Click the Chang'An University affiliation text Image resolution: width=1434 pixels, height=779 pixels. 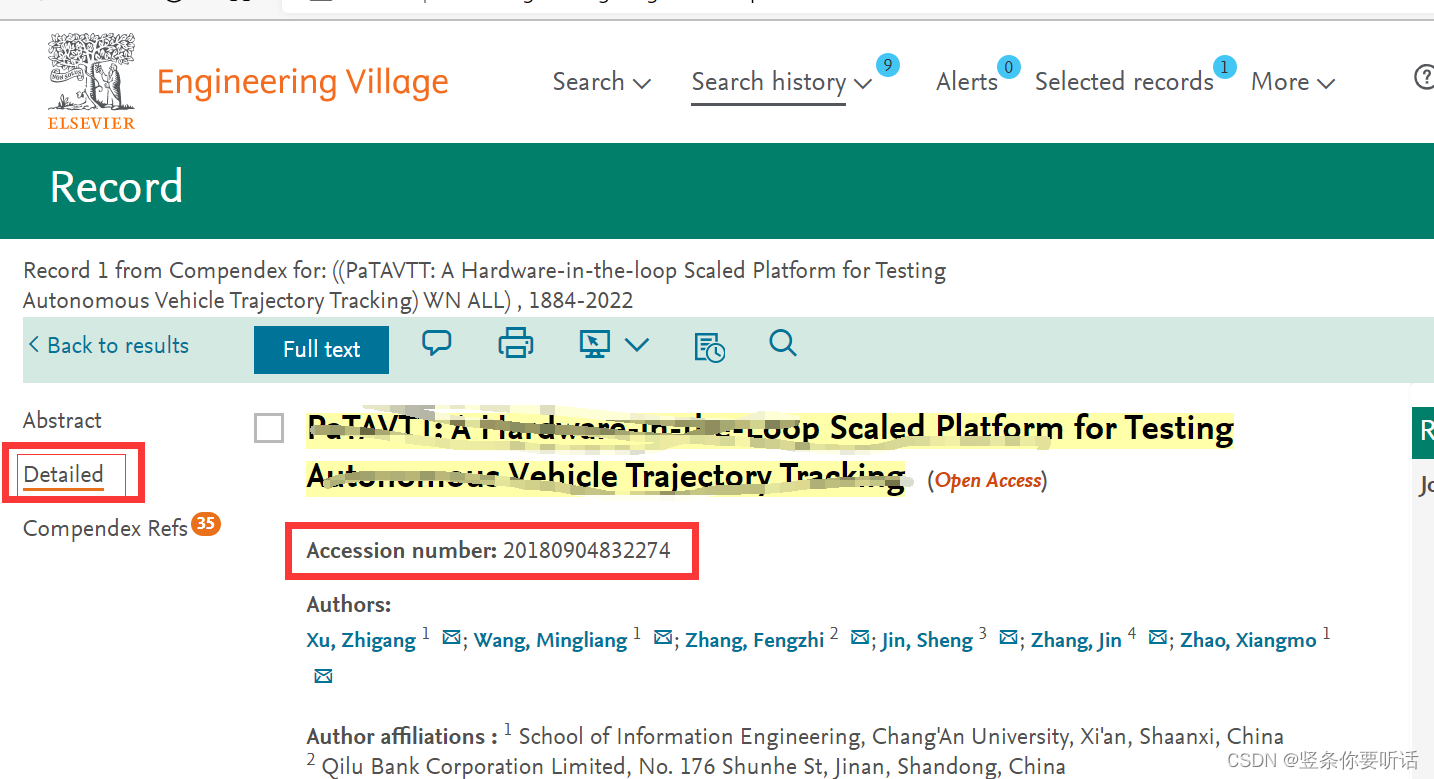click(x=901, y=737)
